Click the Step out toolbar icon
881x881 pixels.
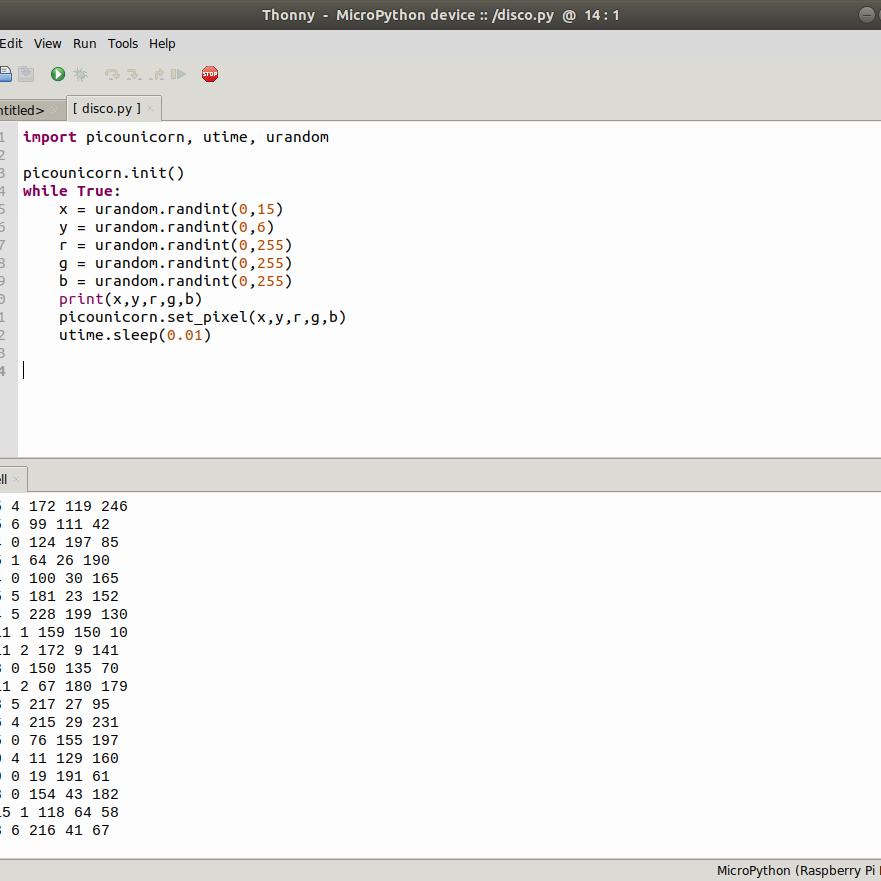(157, 74)
